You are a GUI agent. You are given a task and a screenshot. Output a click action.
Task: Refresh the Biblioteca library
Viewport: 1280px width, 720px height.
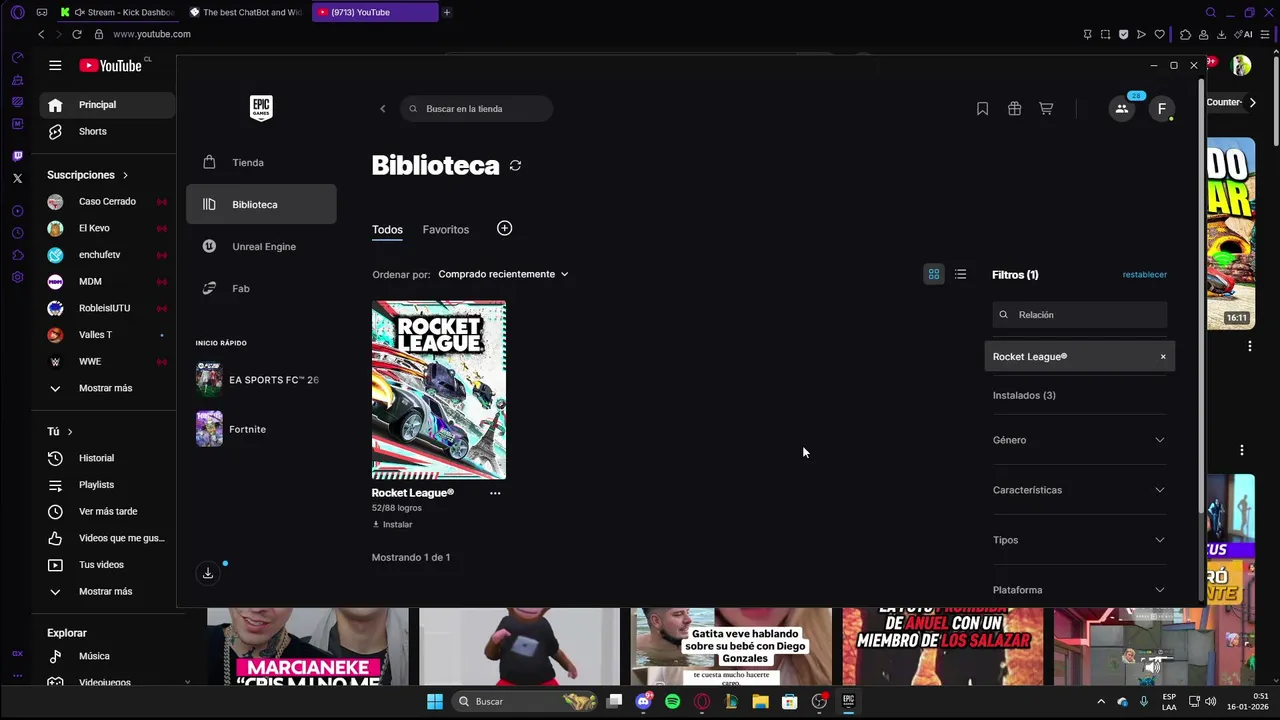pyautogui.click(x=515, y=165)
